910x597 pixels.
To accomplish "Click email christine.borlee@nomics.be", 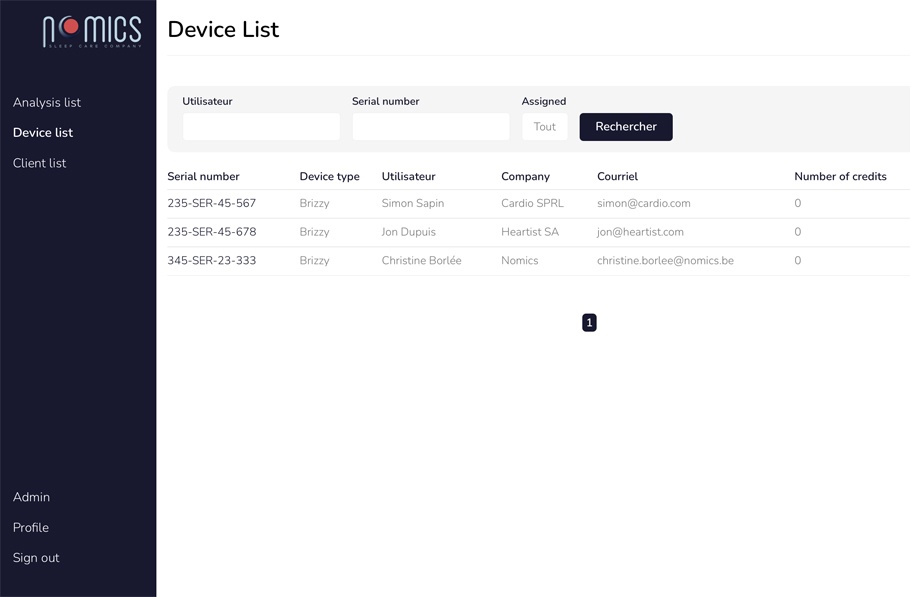I will [665, 261].
